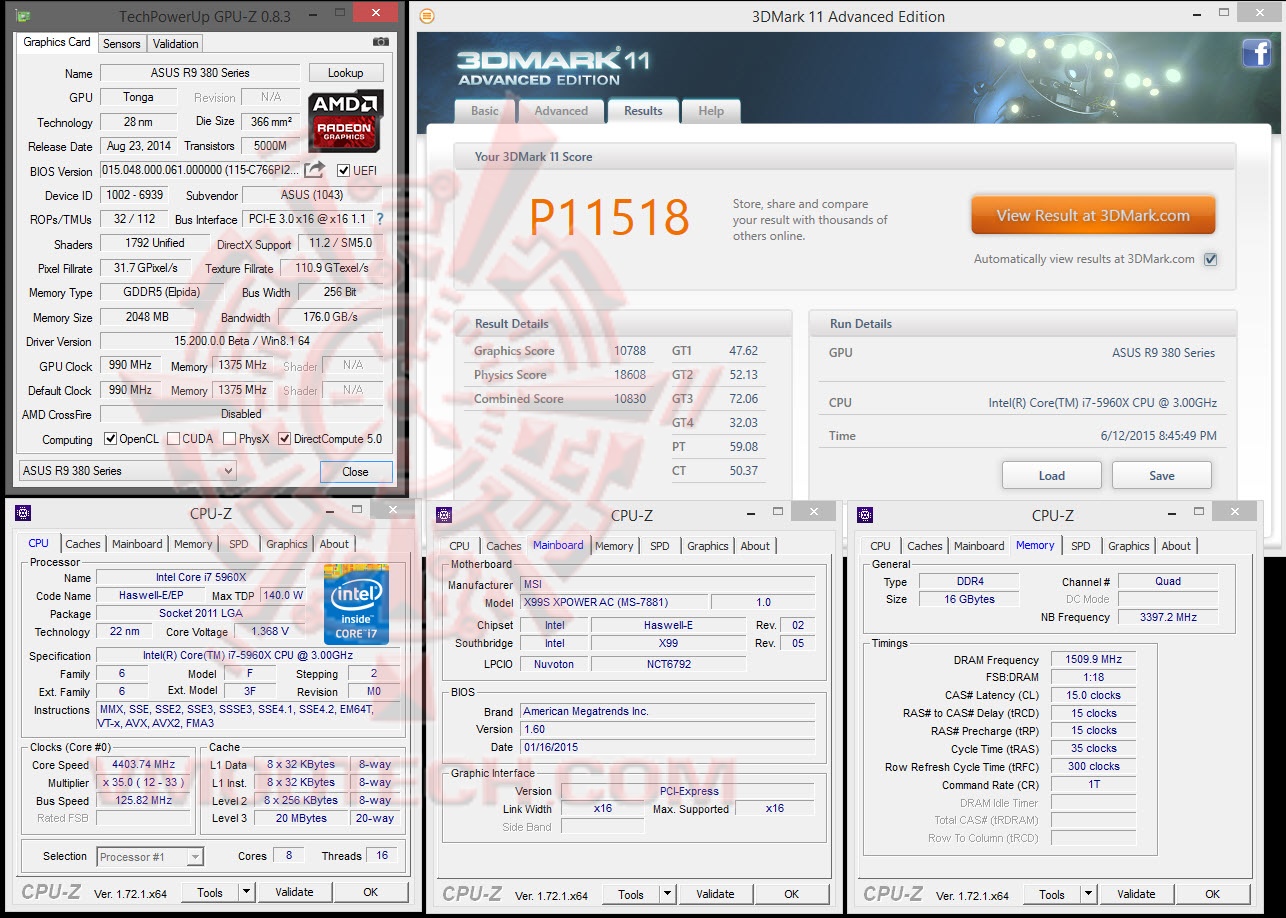Click the BIOS save/share arrow icon in GPU-Z
Image resolution: width=1286 pixels, height=918 pixels.
(x=315, y=170)
